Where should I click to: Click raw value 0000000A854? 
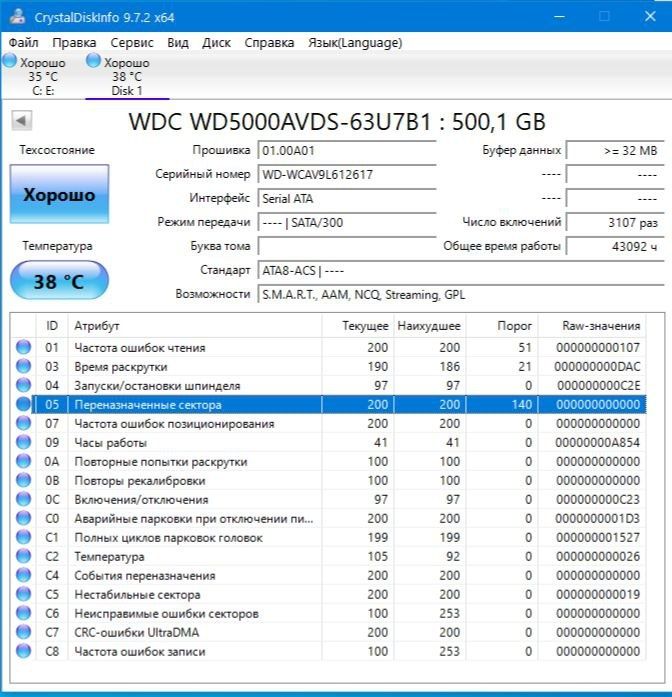pyautogui.click(x=597, y=442)
